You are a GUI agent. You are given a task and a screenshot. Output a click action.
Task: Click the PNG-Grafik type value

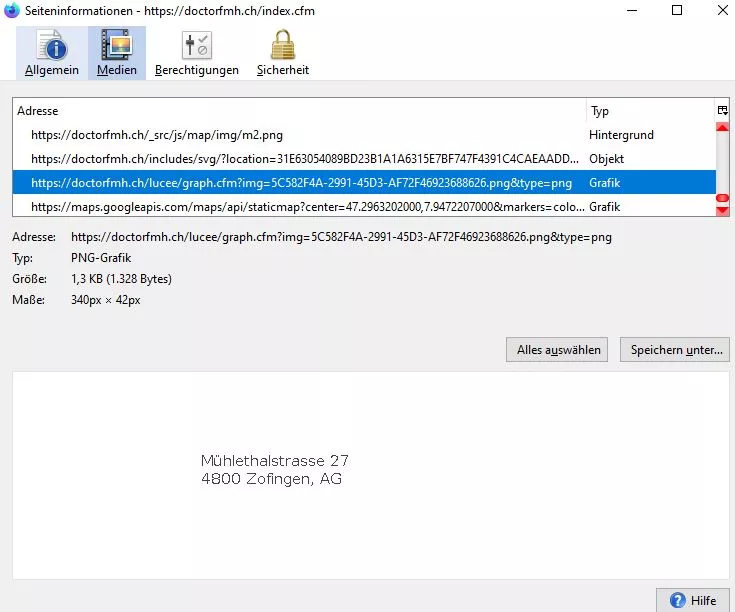pos(101,258)
